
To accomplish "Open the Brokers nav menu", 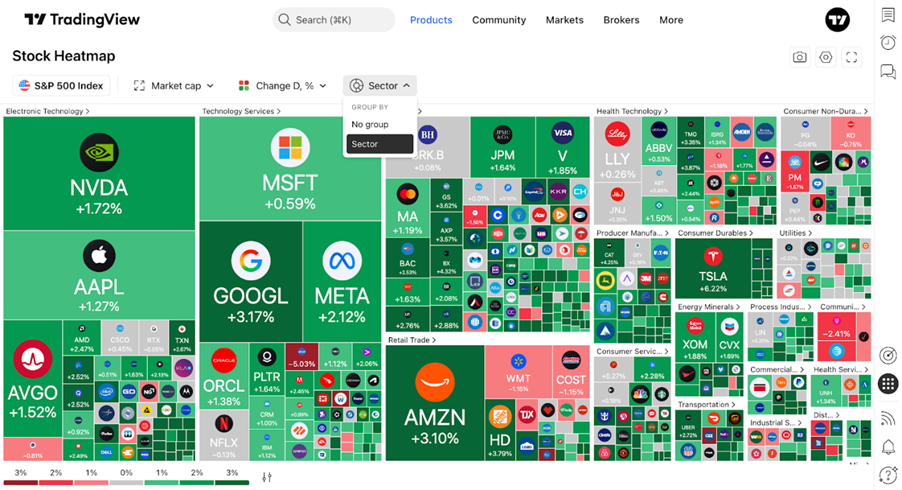I will pyautogui.click(x=621, y=20).
